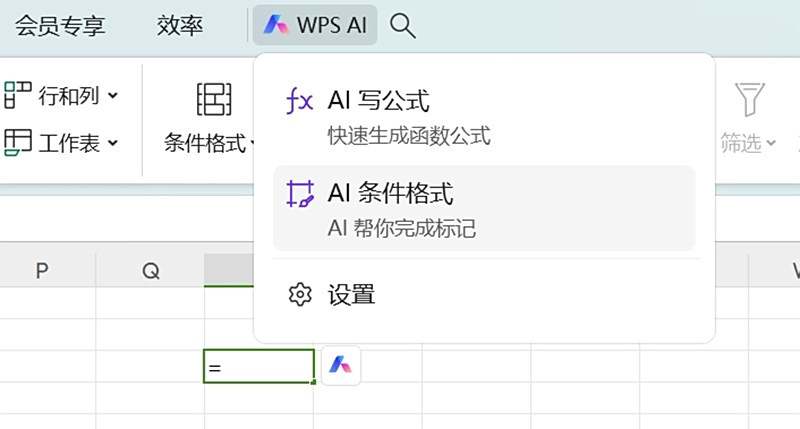Open 设置 in the WPS AI menu

485,295
